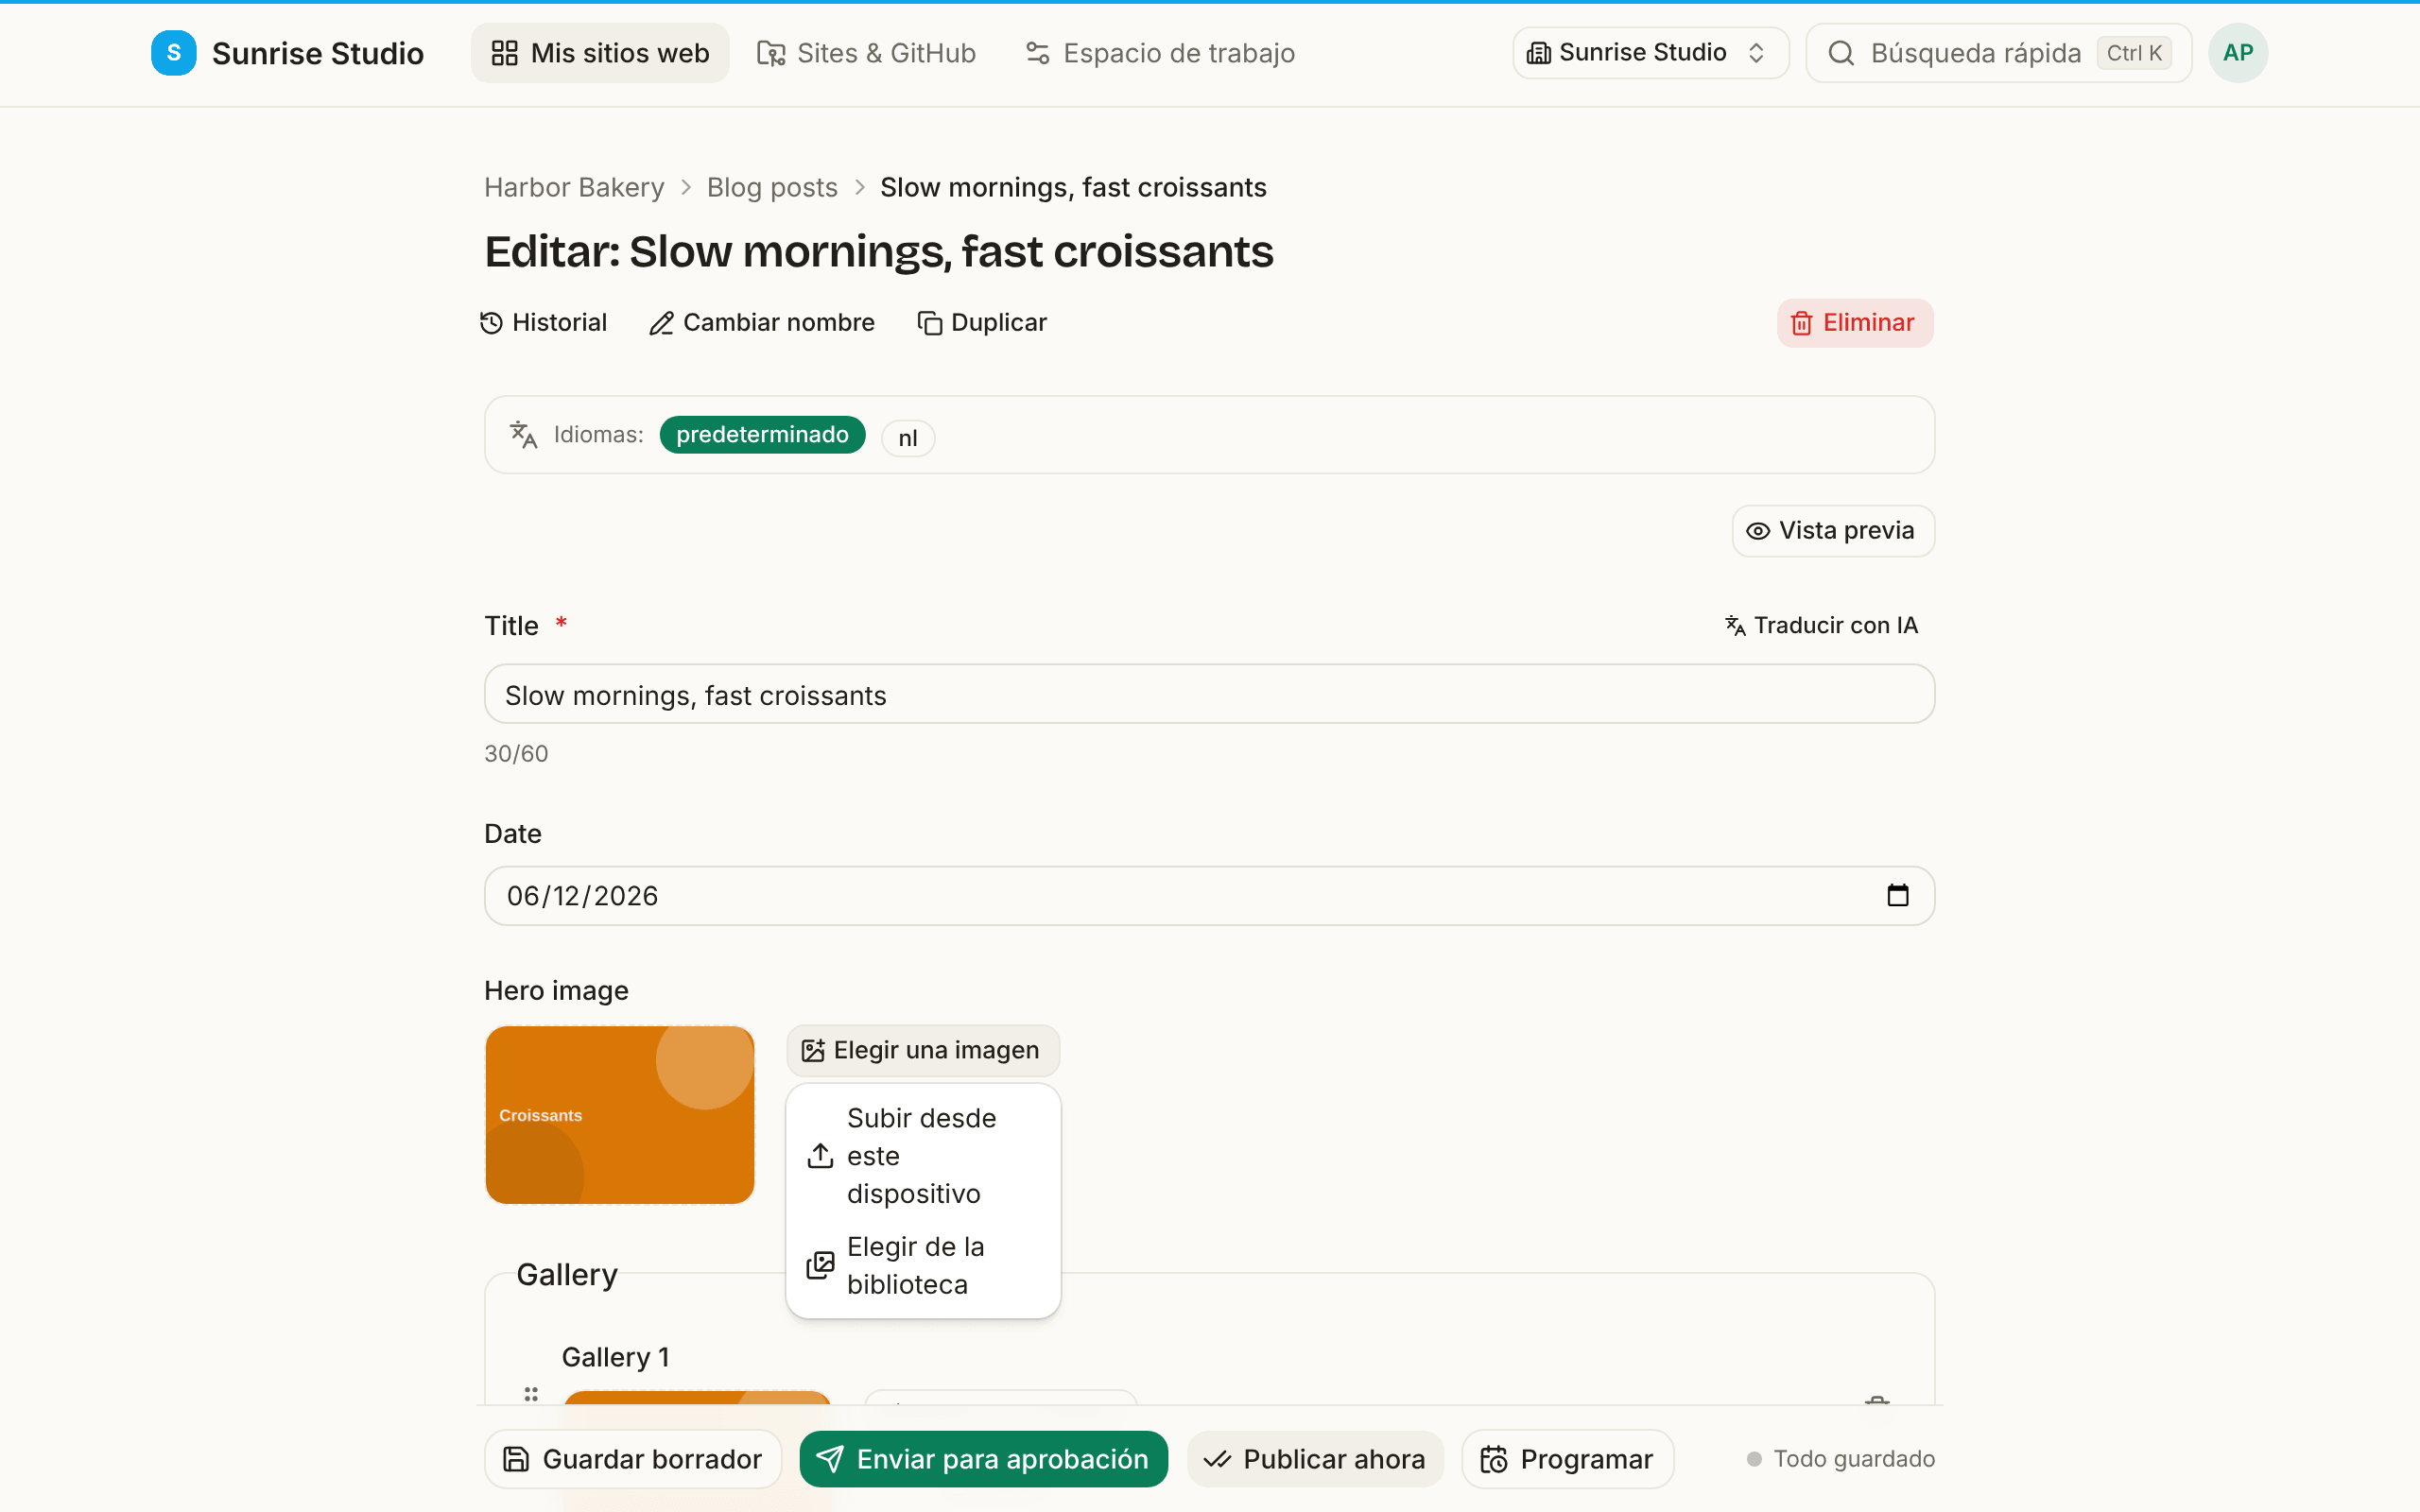This screenshot has height=1512, width=2420.
Task: Navigate to Blog posts breadcrumb
Action: click(772, 187)
